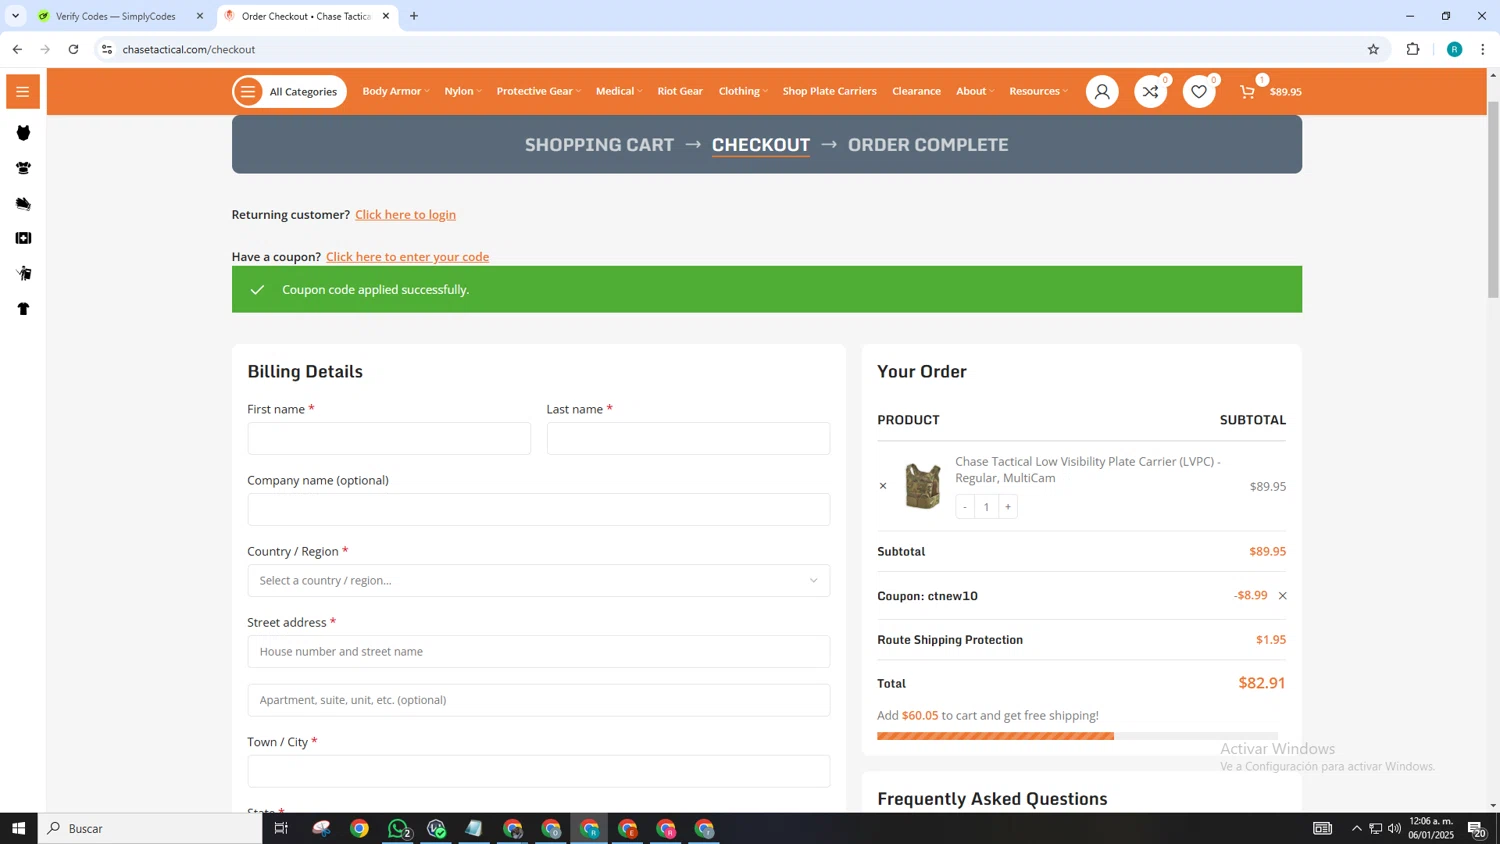
Task: Click the House number and street field
Action: tap(538, 652)
